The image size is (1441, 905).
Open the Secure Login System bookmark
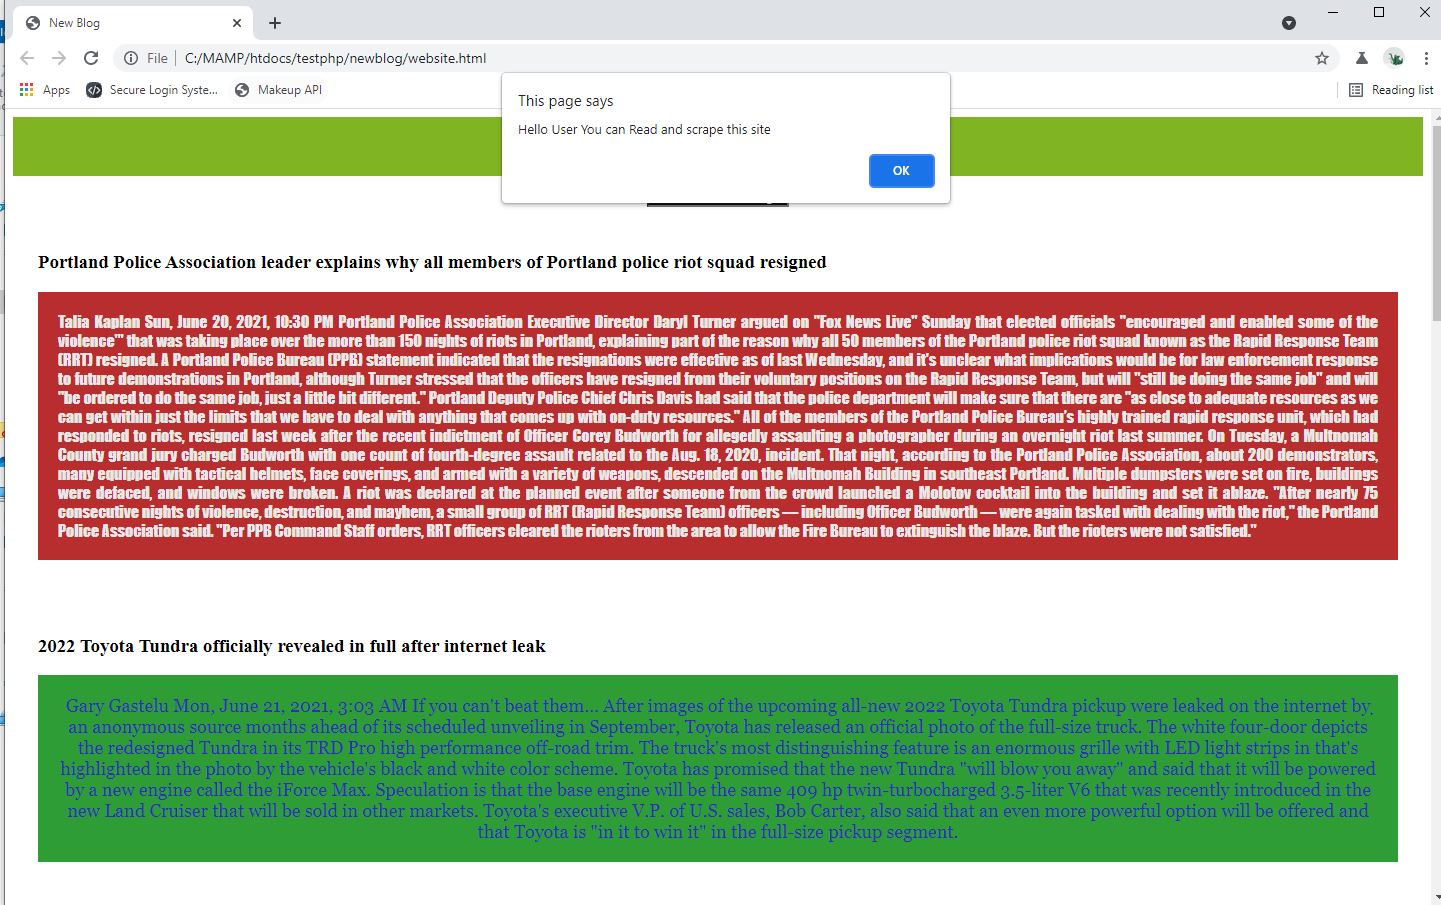pos(153,90)
